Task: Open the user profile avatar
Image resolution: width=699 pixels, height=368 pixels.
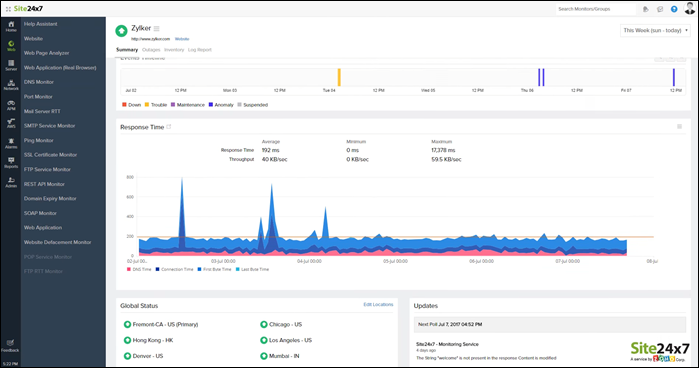Action: coord(690,8)
